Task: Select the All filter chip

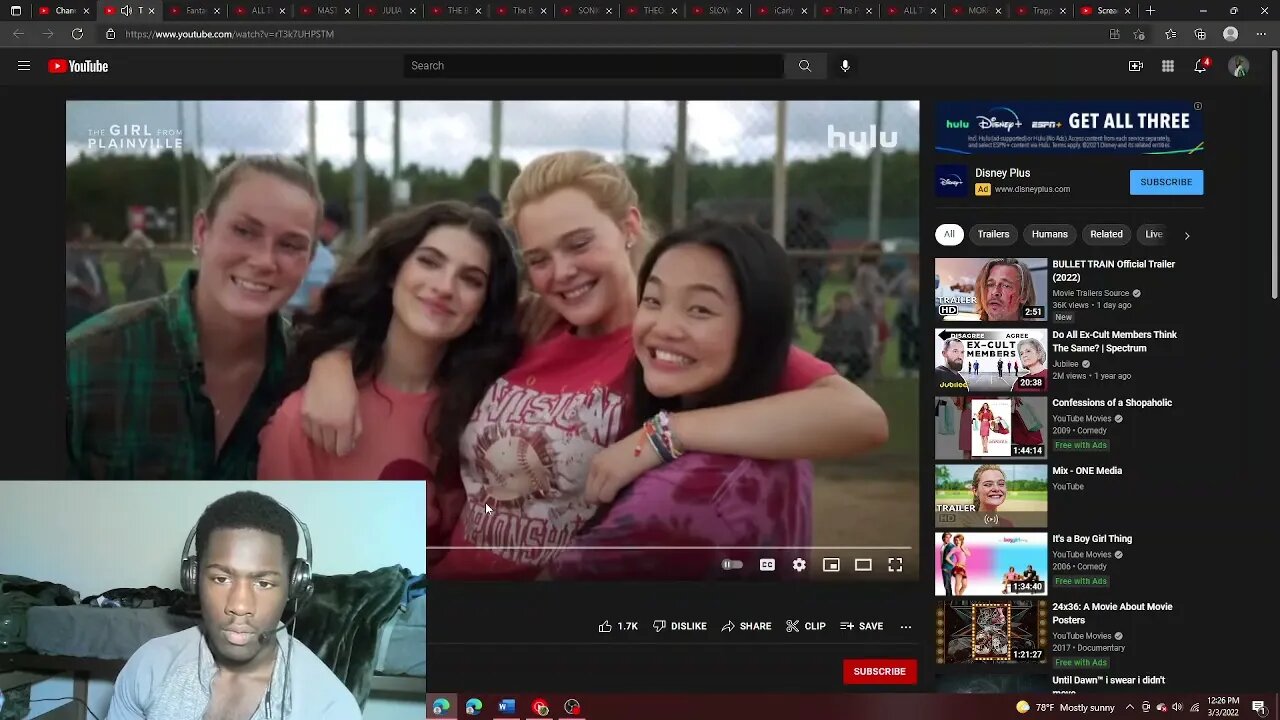Action: (949, 234)
